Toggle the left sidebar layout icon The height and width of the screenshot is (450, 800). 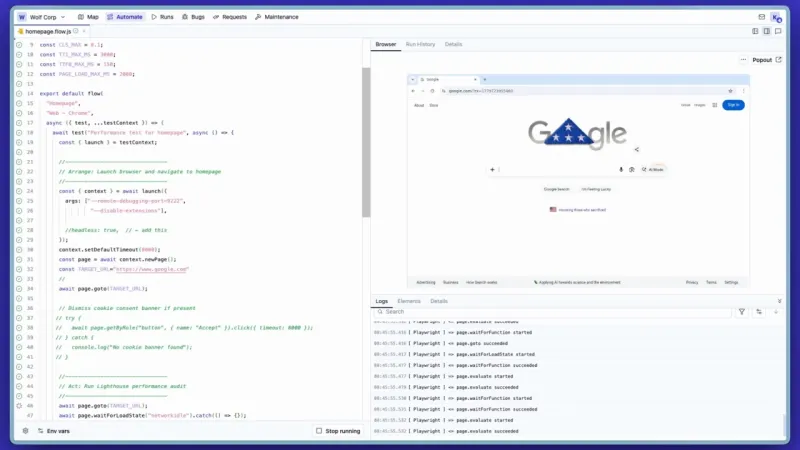tap(755, 31)
